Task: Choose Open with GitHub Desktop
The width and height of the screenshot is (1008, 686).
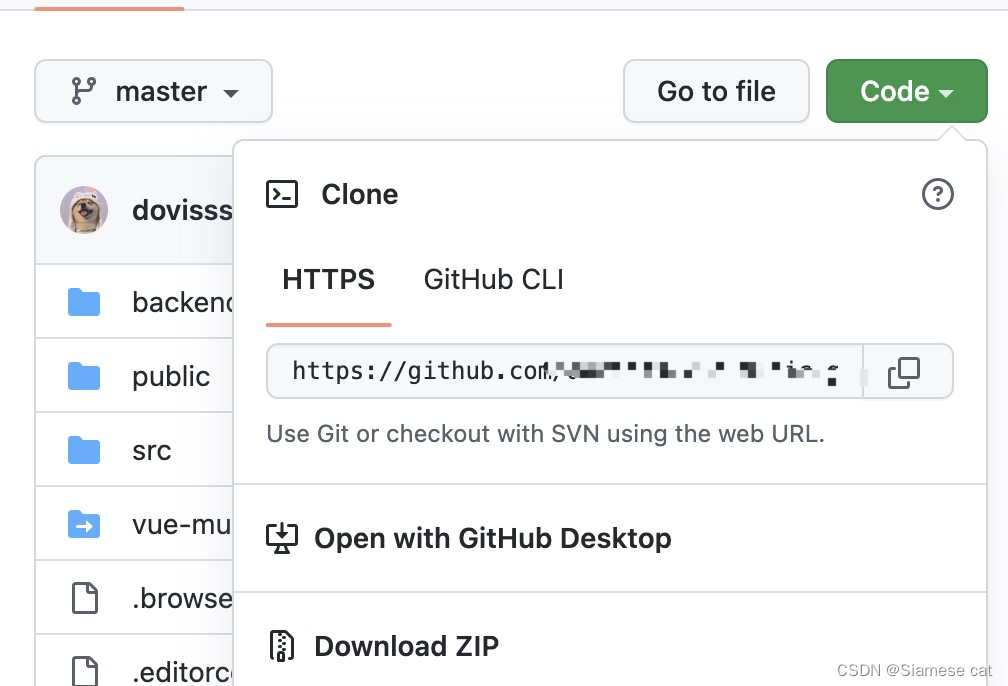Action: tap(492, 538)
